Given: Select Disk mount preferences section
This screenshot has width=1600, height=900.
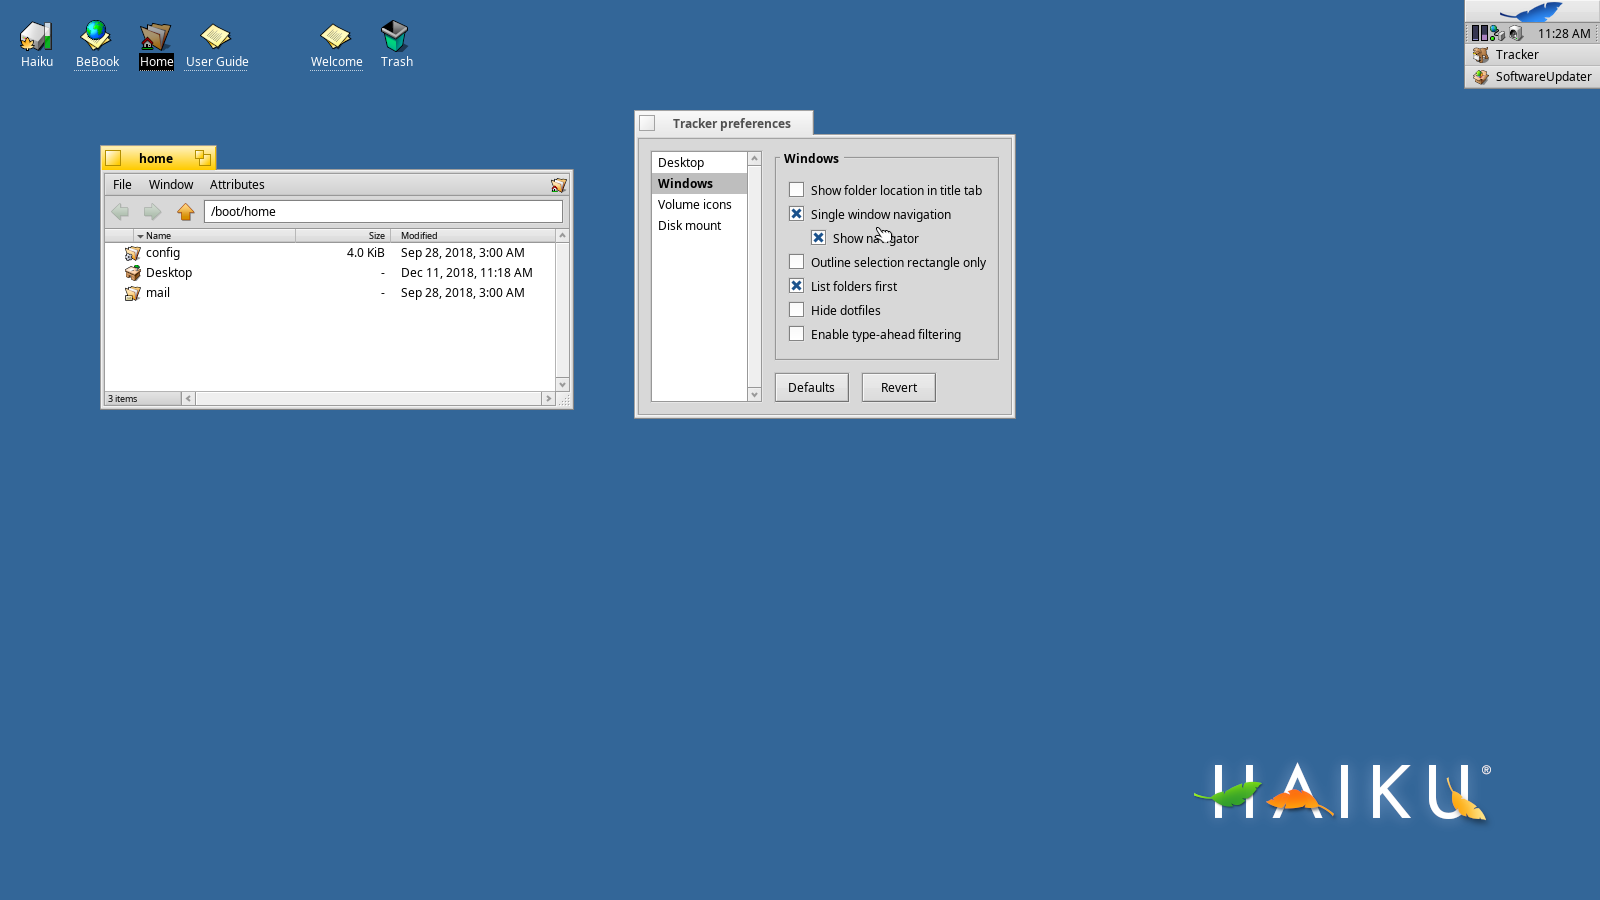Looking at the screenshot, I should pos(699,226).
